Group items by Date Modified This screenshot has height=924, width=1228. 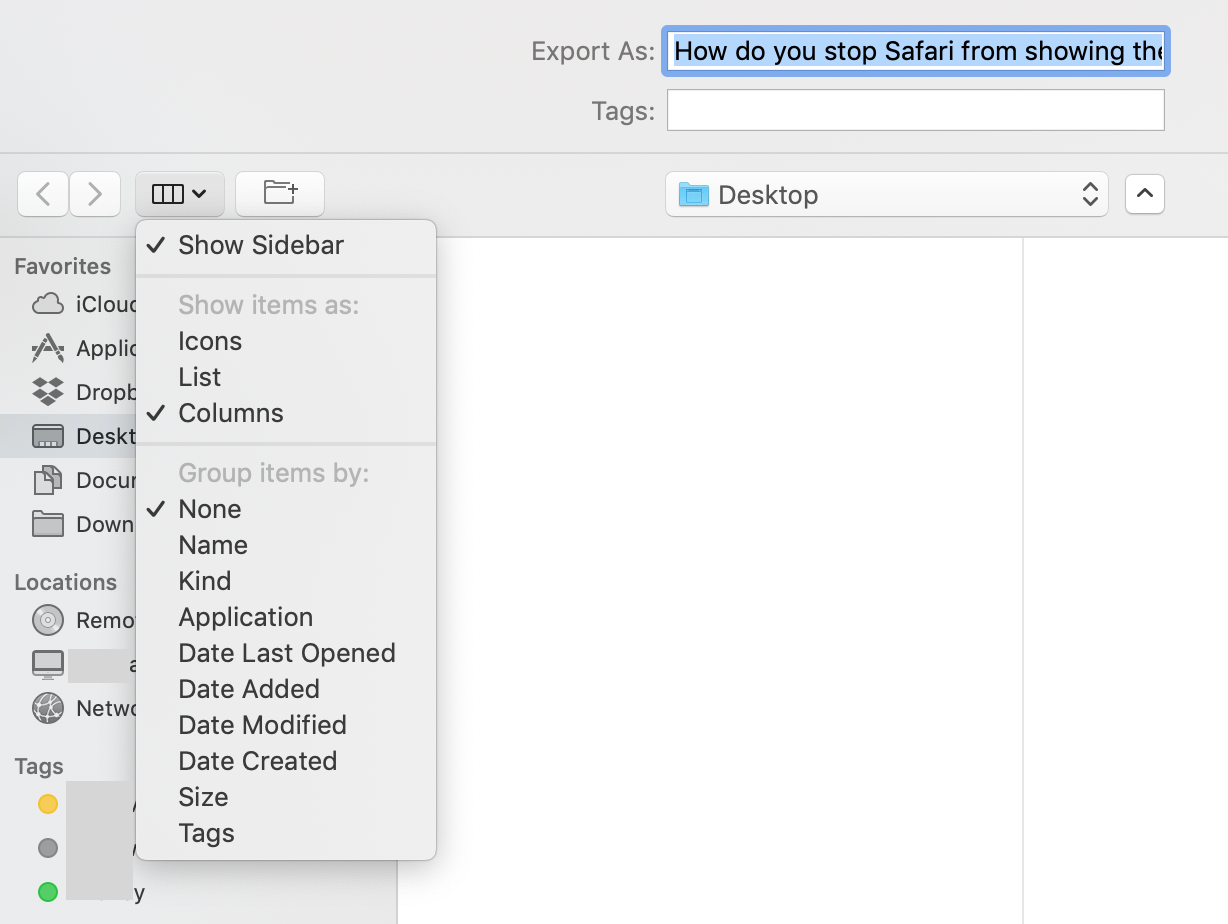(x=286, y=725)
